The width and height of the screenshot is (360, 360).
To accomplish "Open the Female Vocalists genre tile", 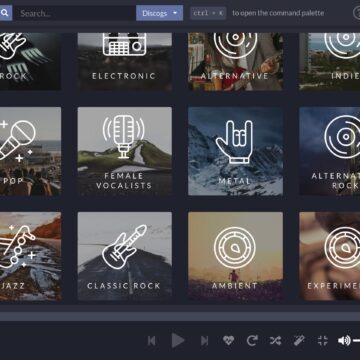I will tap(125, 151).
